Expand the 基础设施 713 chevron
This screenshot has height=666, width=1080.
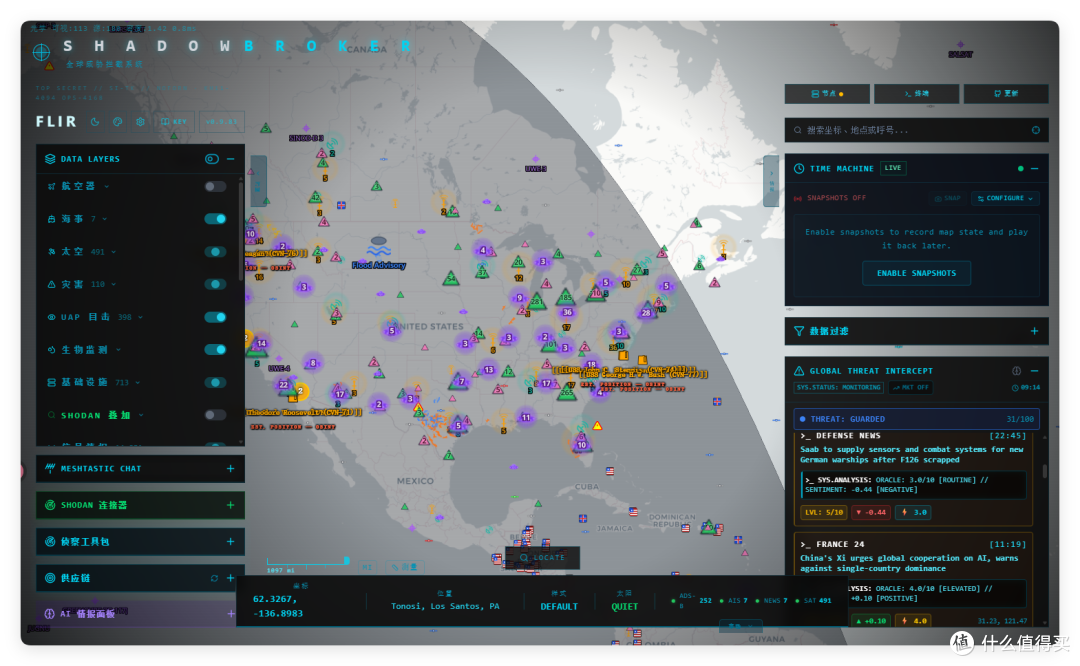point(138,383)
